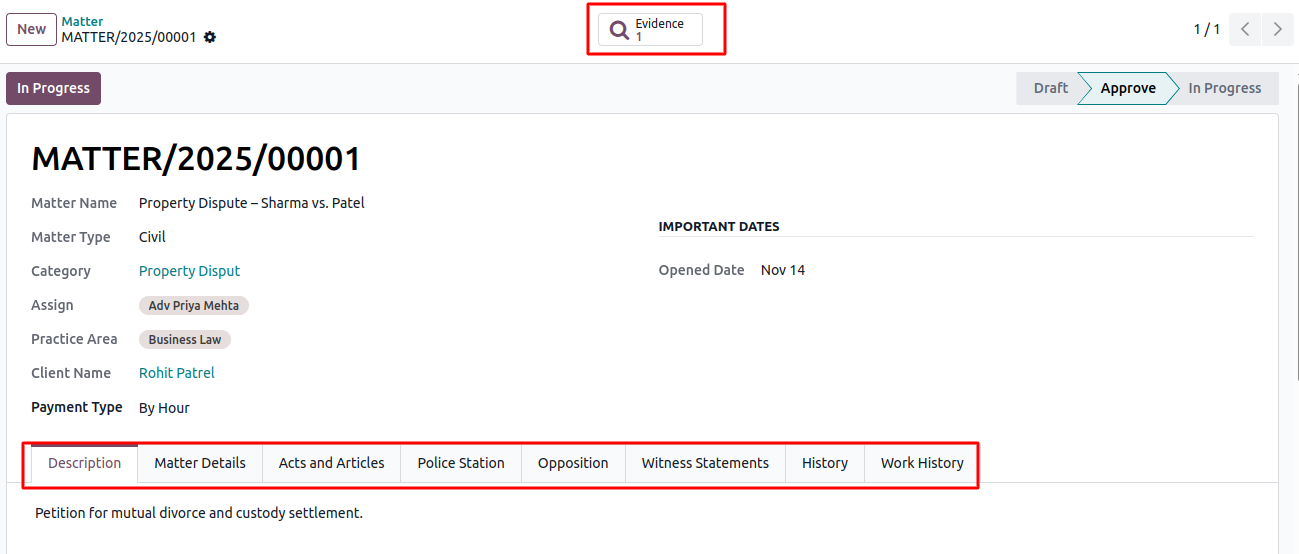Image resolution: width=1299 pixels, height=554 pixels.
Task: Select the Approve status stage
Action: [1127, 88]
